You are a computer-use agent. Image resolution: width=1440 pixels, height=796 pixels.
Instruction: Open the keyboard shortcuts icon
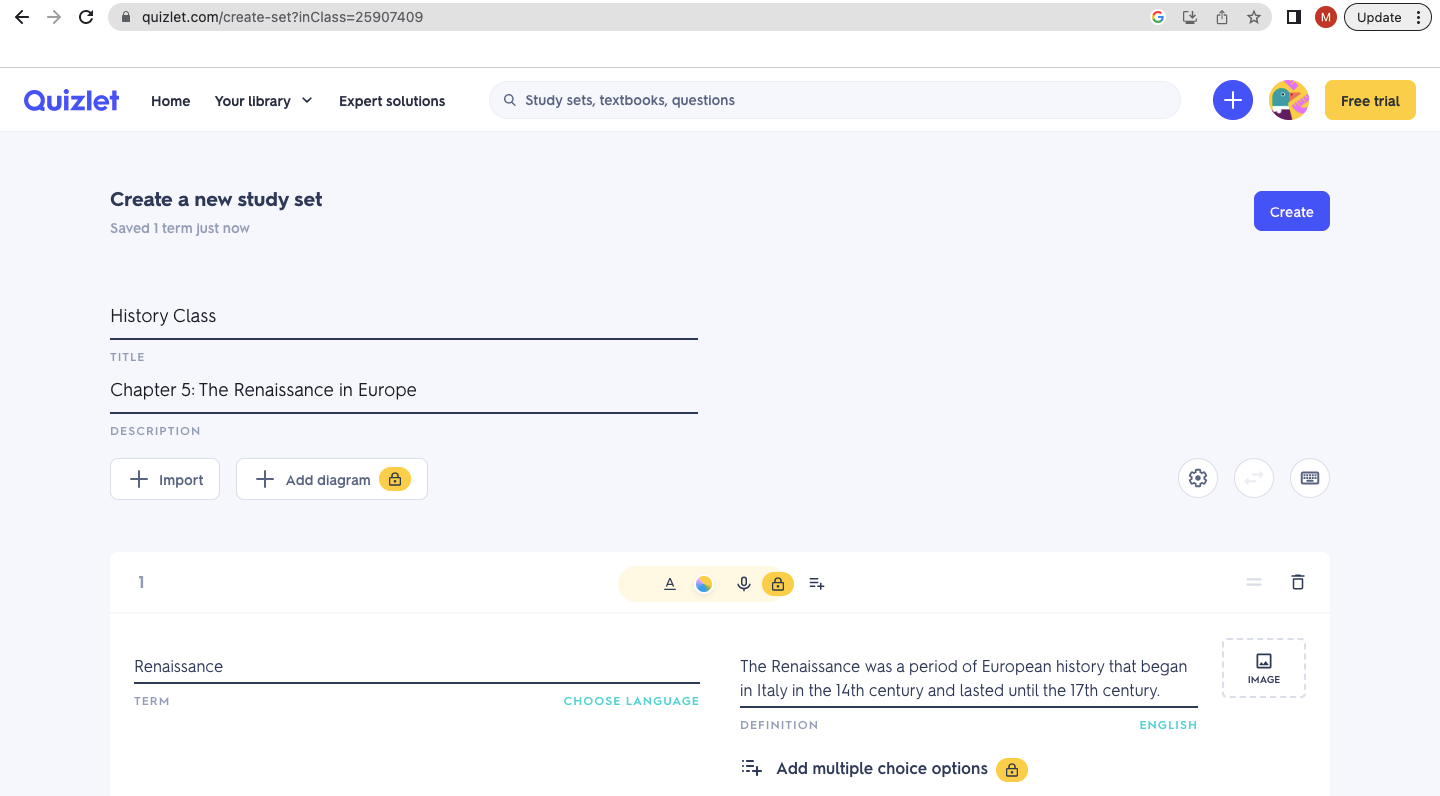coord(1310,478)
